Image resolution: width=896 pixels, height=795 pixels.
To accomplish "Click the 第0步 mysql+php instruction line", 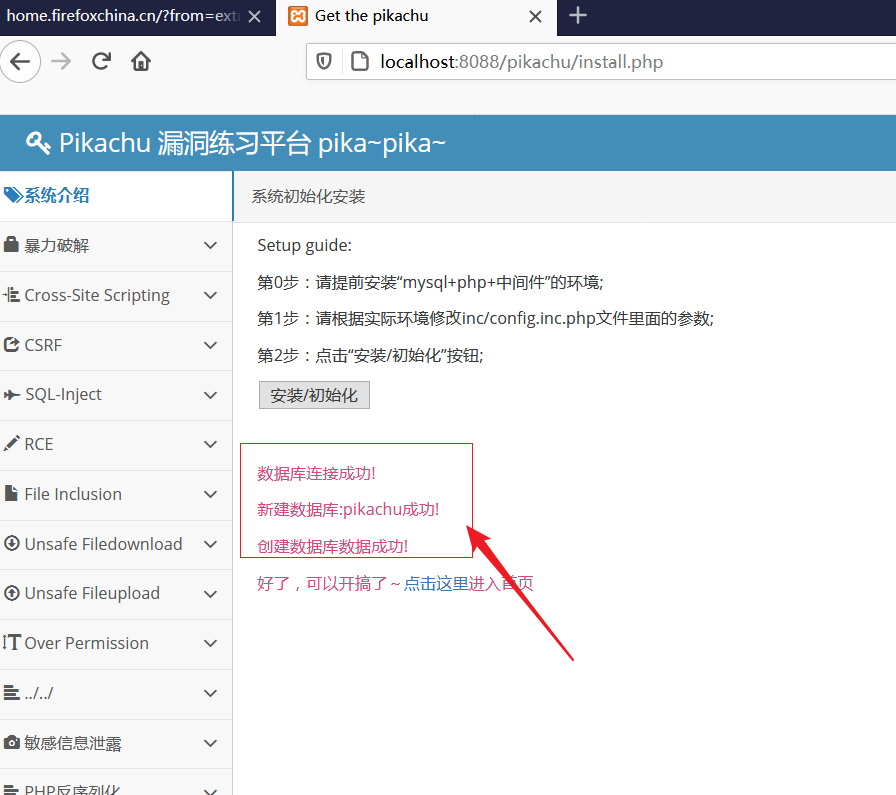I will (430, 282).
